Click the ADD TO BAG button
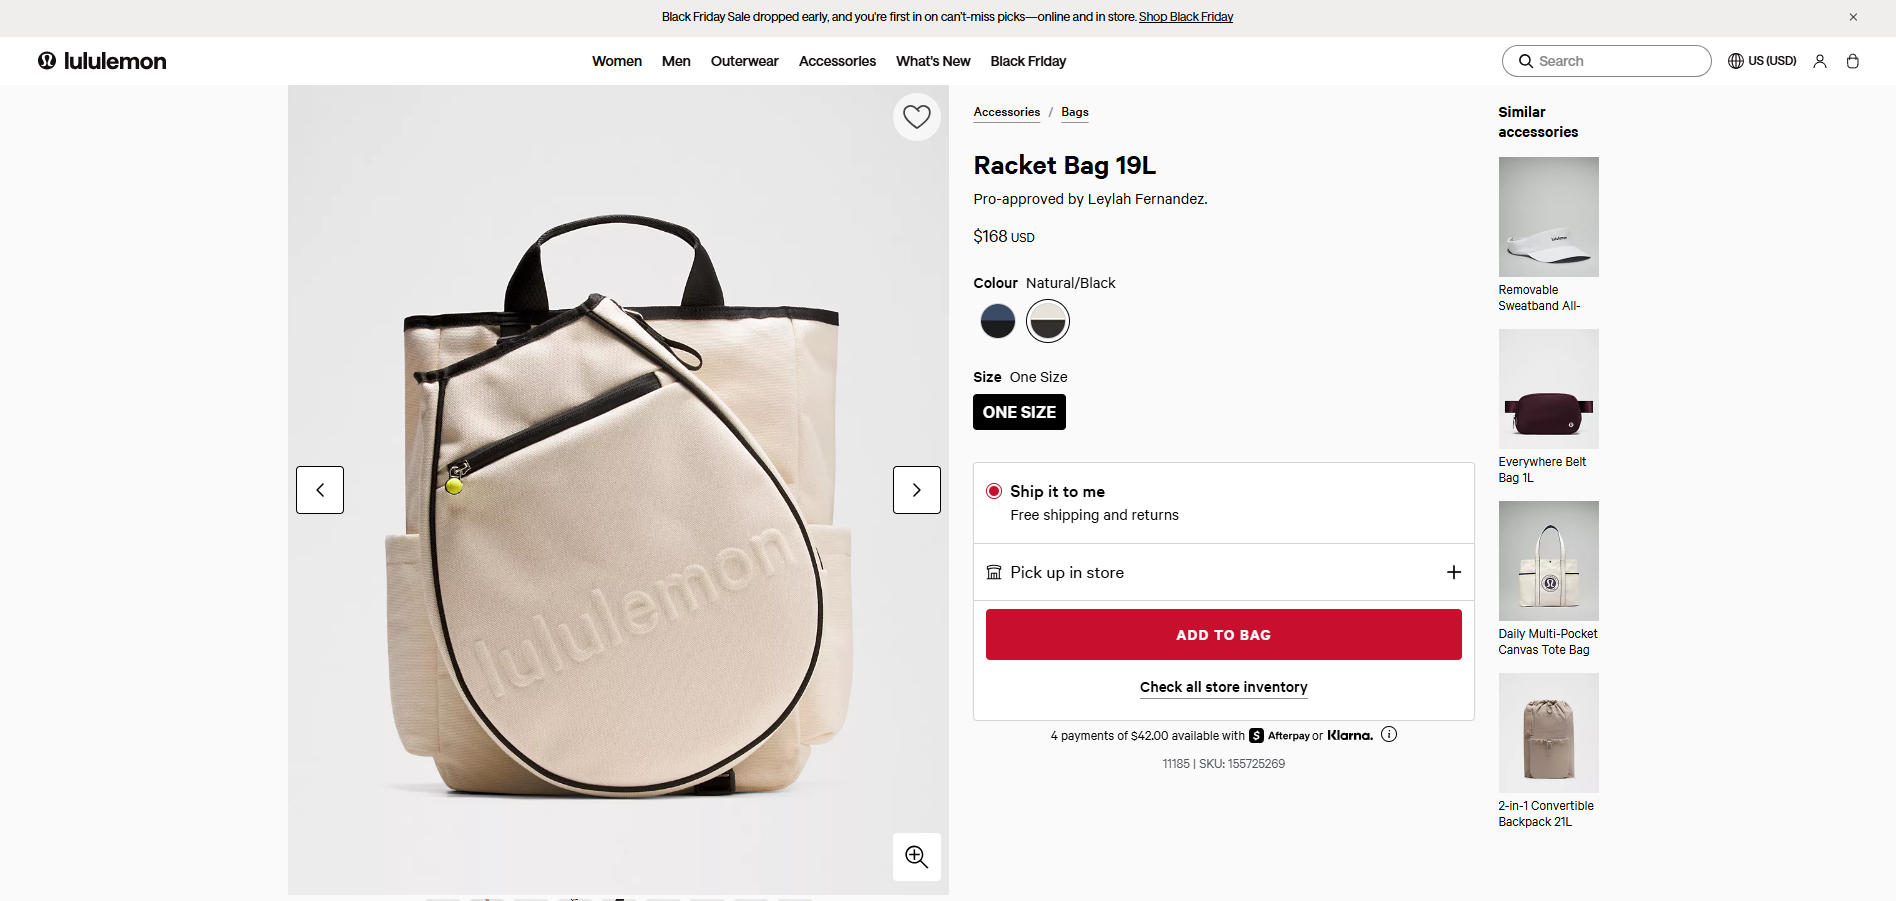 click(x=1223, y=635)
